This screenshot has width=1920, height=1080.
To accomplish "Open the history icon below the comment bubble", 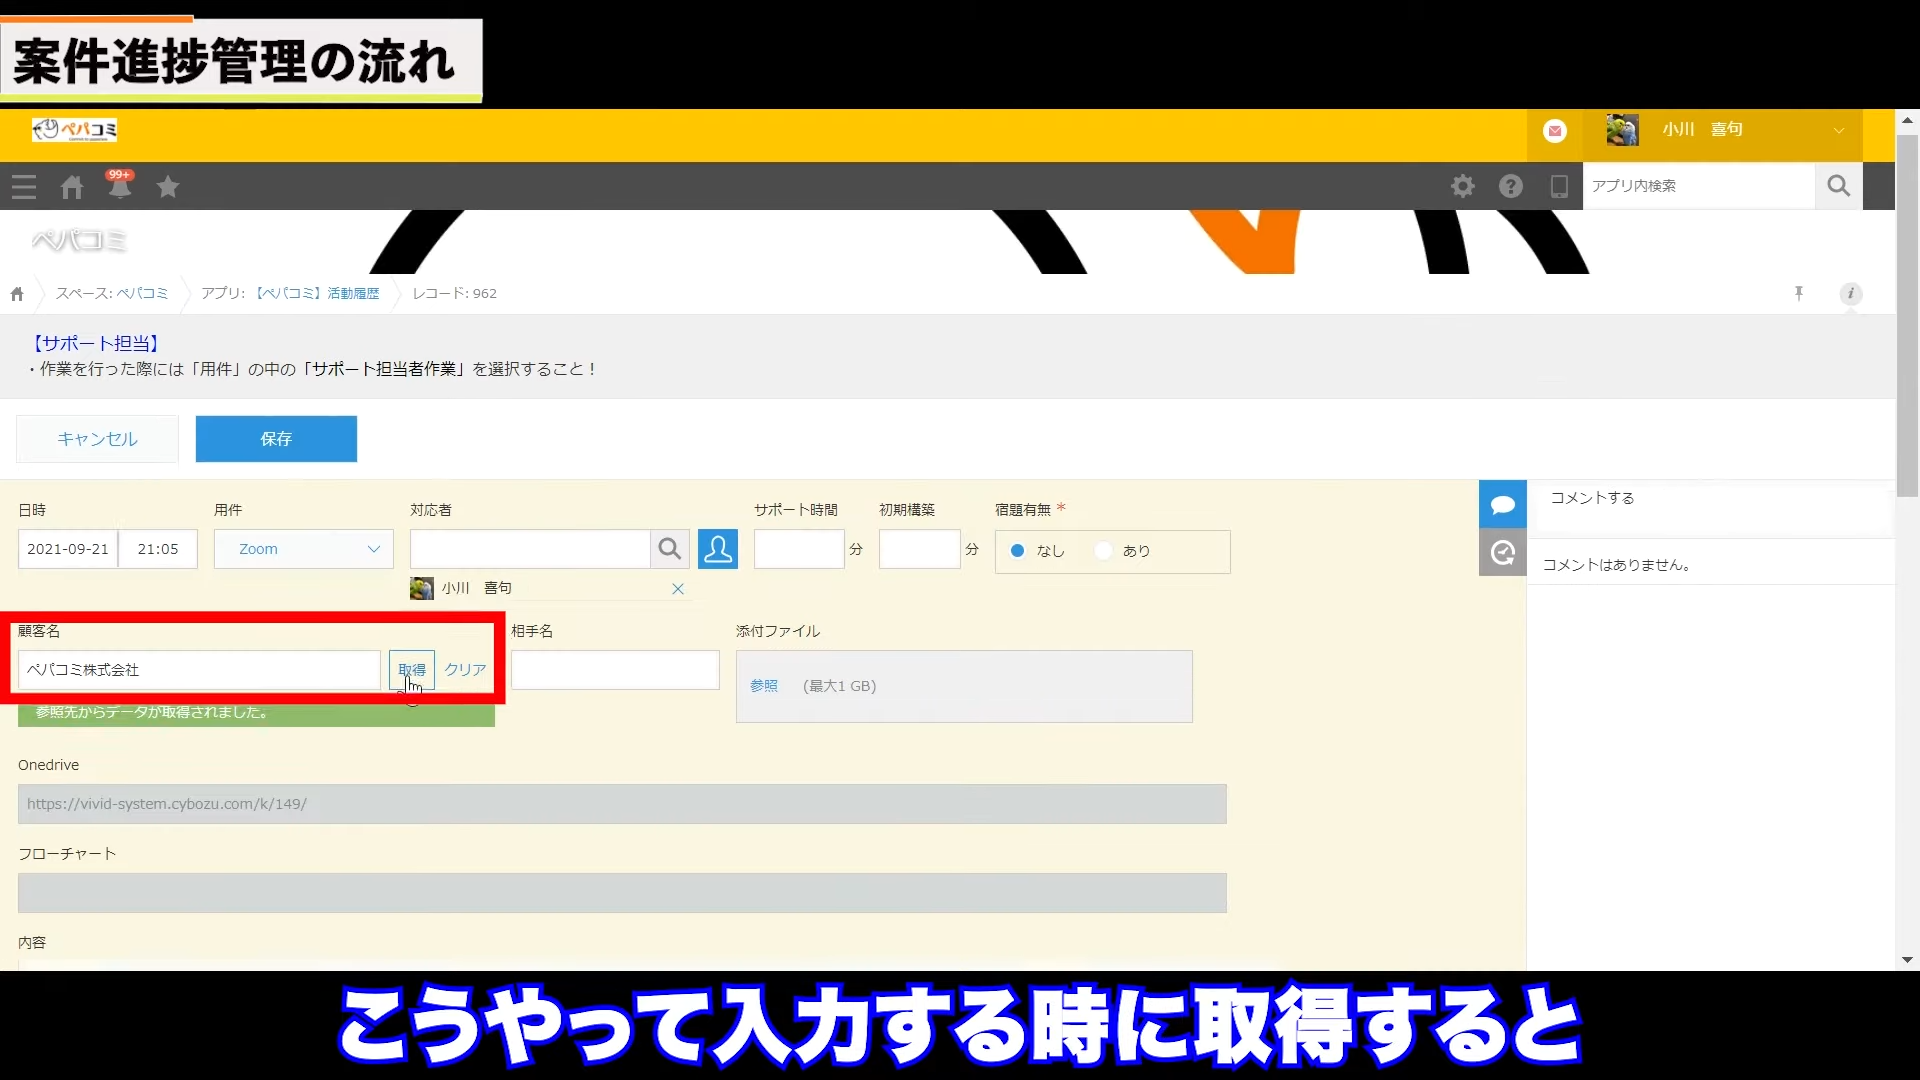I will [1502, 553].
